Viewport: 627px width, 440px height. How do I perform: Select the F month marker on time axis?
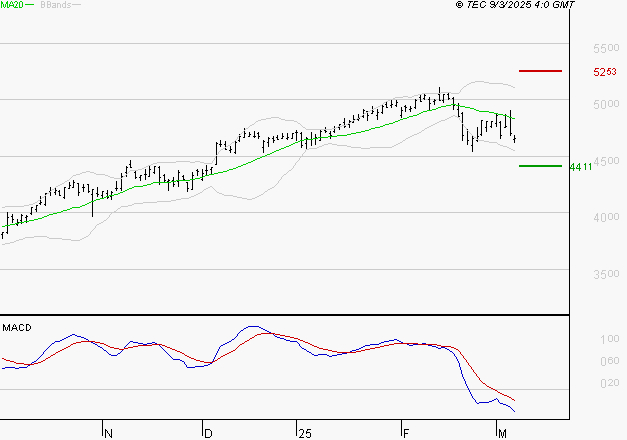click(x=406, y=434)
